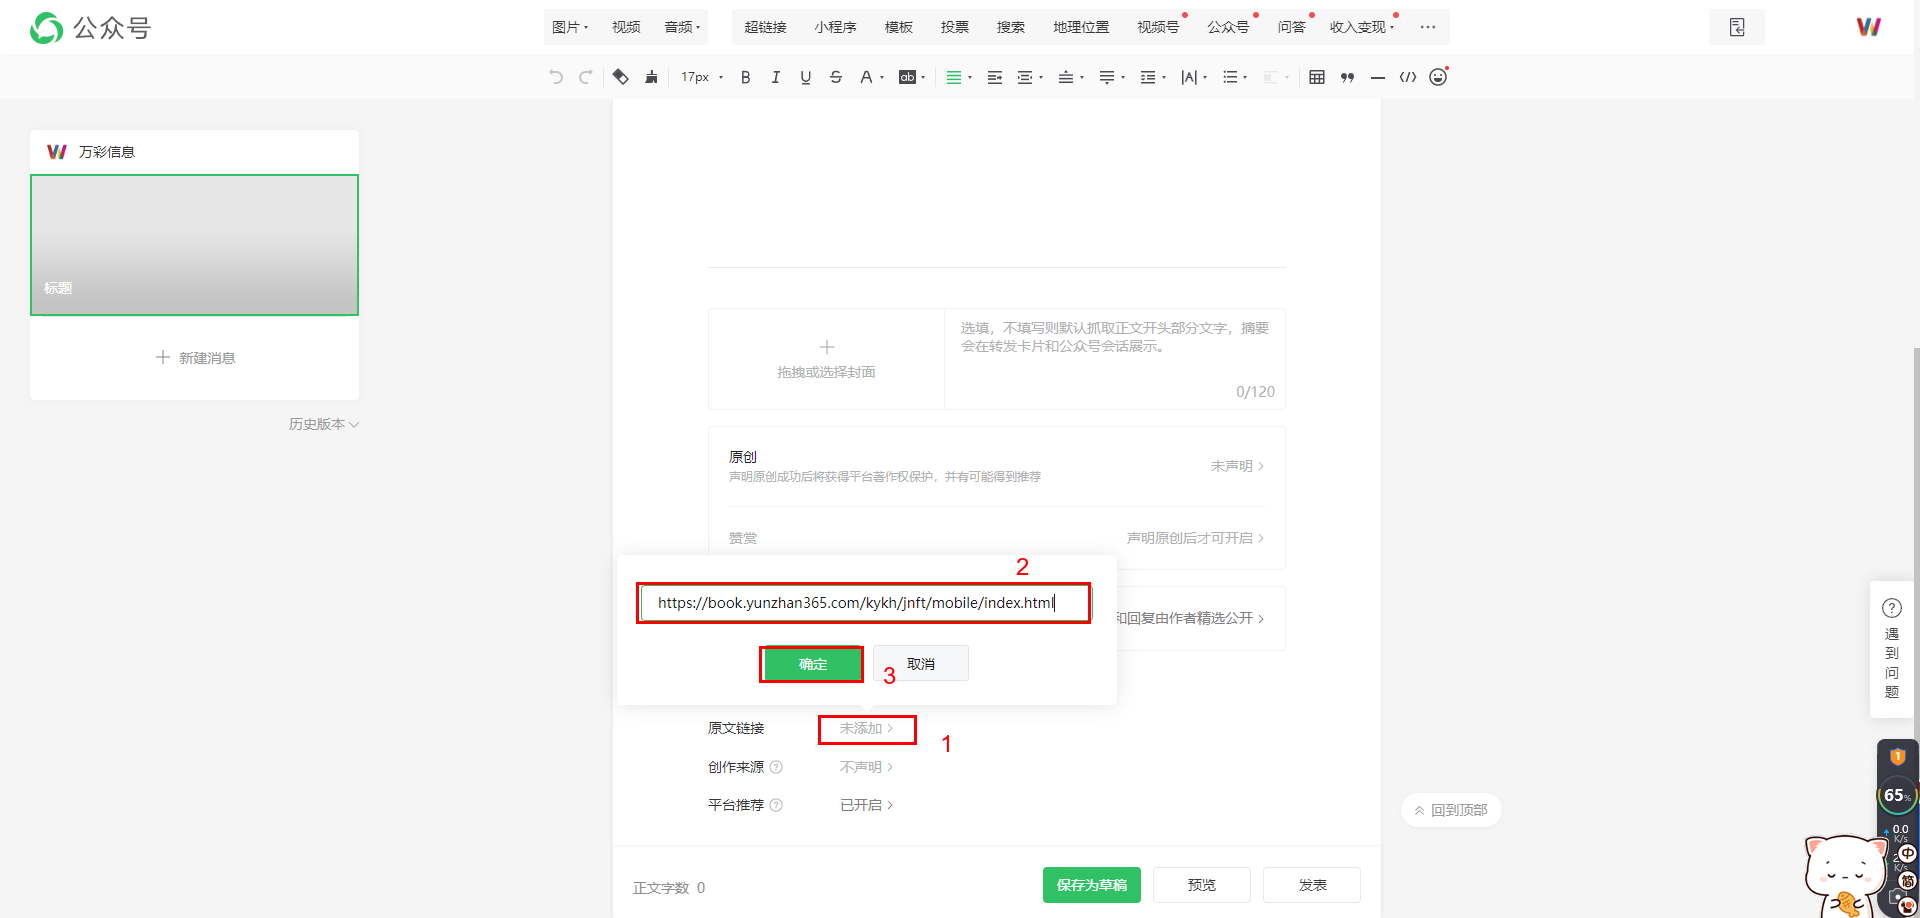
Task: Open the 创作来源 setting showing 不声明
Action: pyautogui.click(x=866, y=767)
